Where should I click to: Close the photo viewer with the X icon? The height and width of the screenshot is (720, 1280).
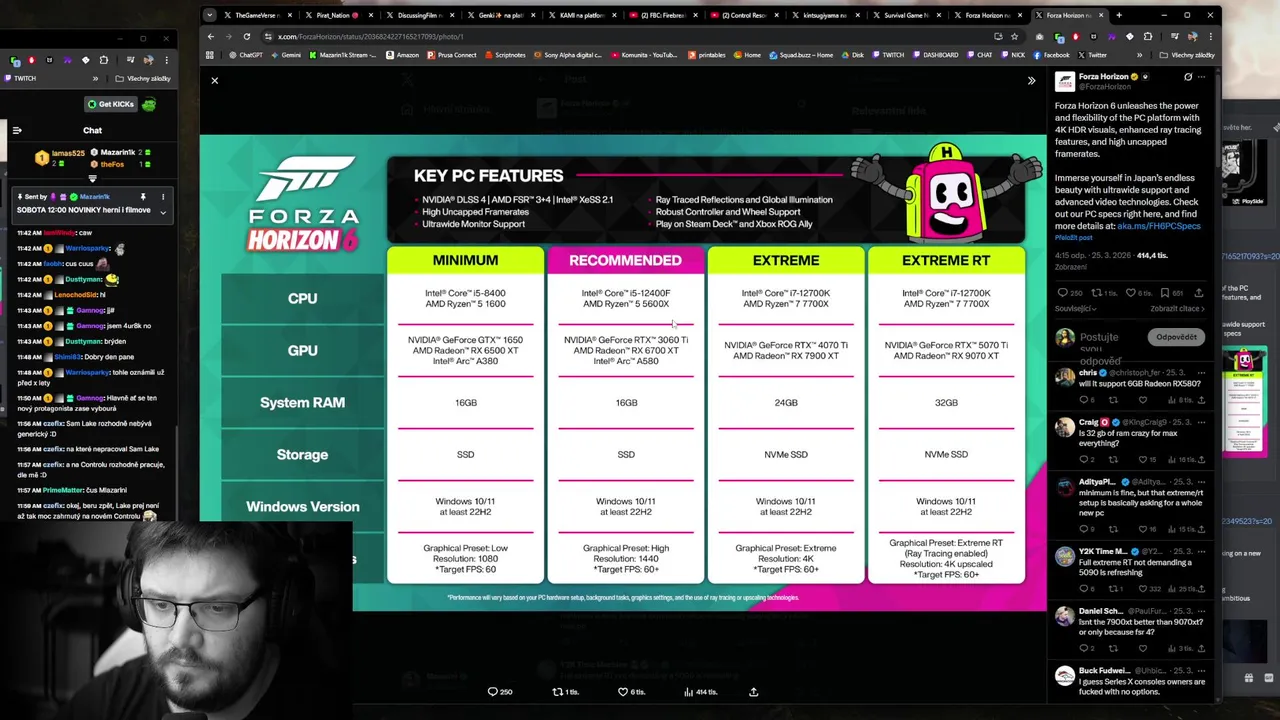coord(214,80)
